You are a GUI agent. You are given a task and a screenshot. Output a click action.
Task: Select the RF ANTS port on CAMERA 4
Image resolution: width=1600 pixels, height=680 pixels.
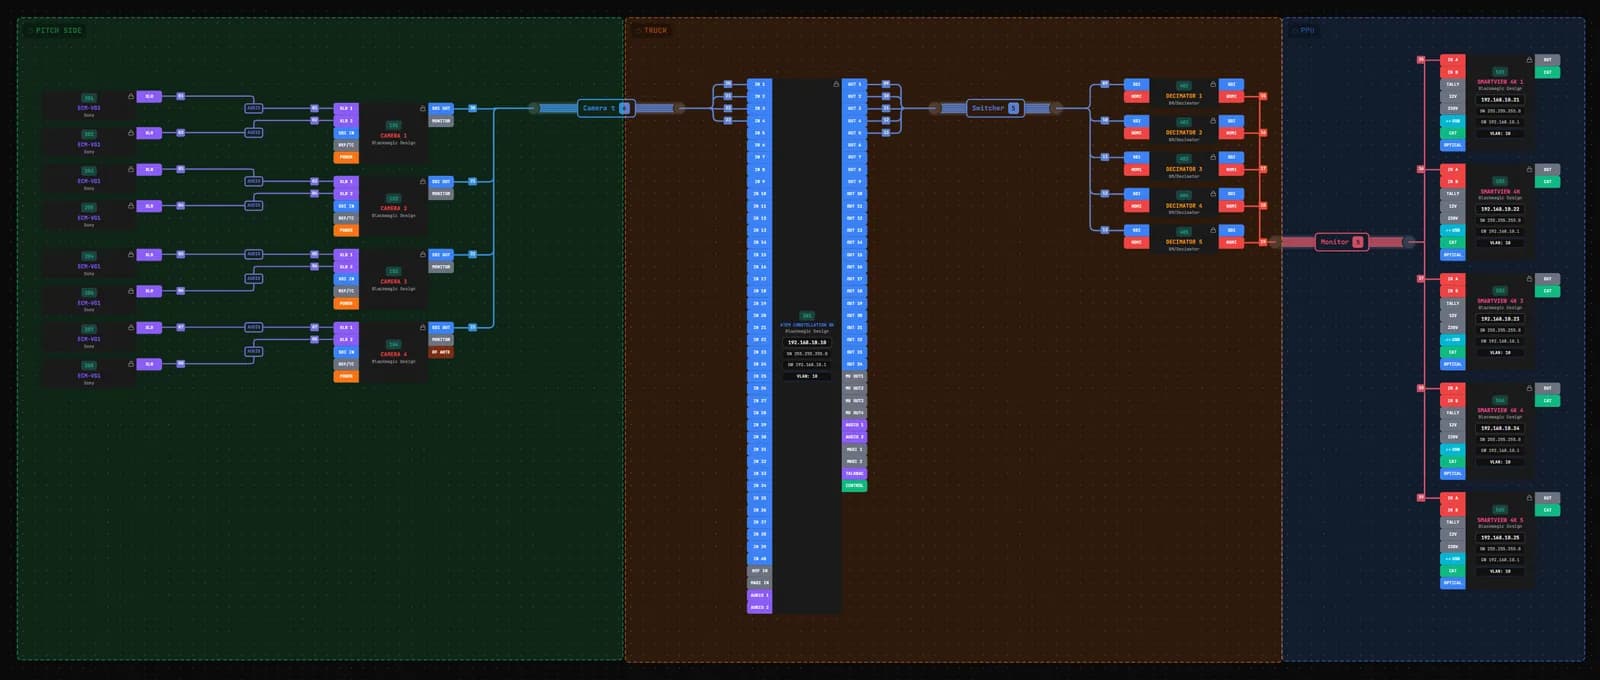(441, 352)
